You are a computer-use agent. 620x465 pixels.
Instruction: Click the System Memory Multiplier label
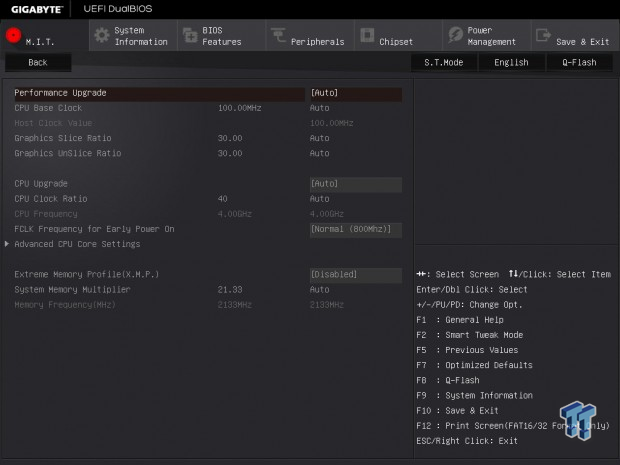pos(72,289)
